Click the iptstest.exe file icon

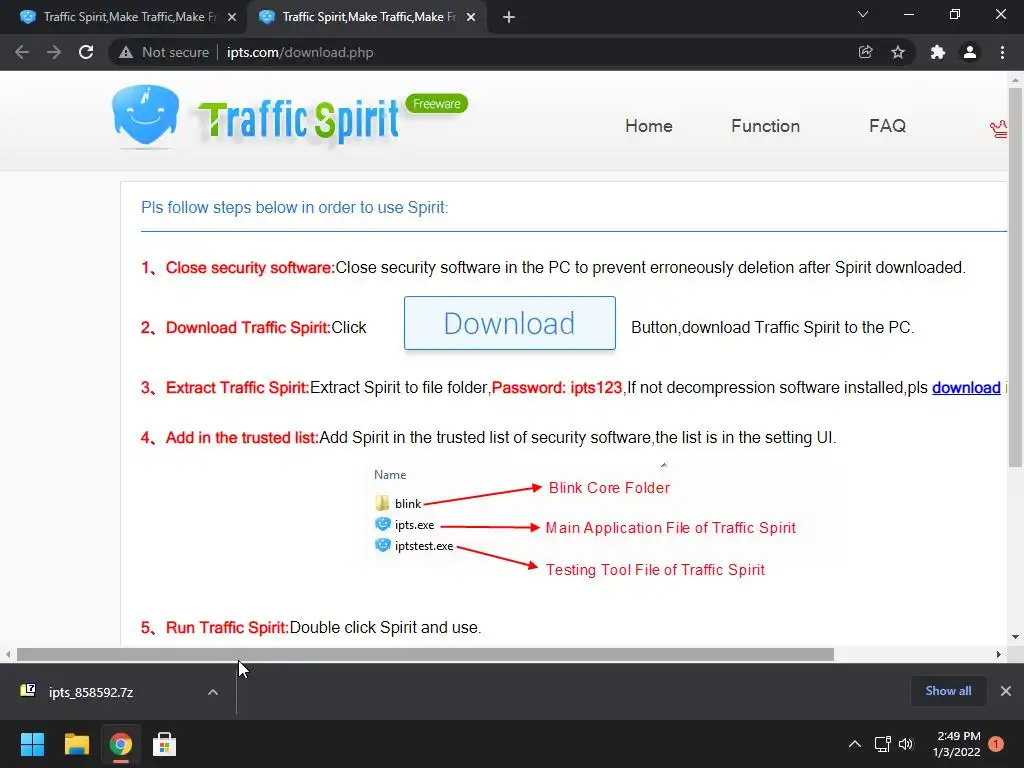pos(383,545)
